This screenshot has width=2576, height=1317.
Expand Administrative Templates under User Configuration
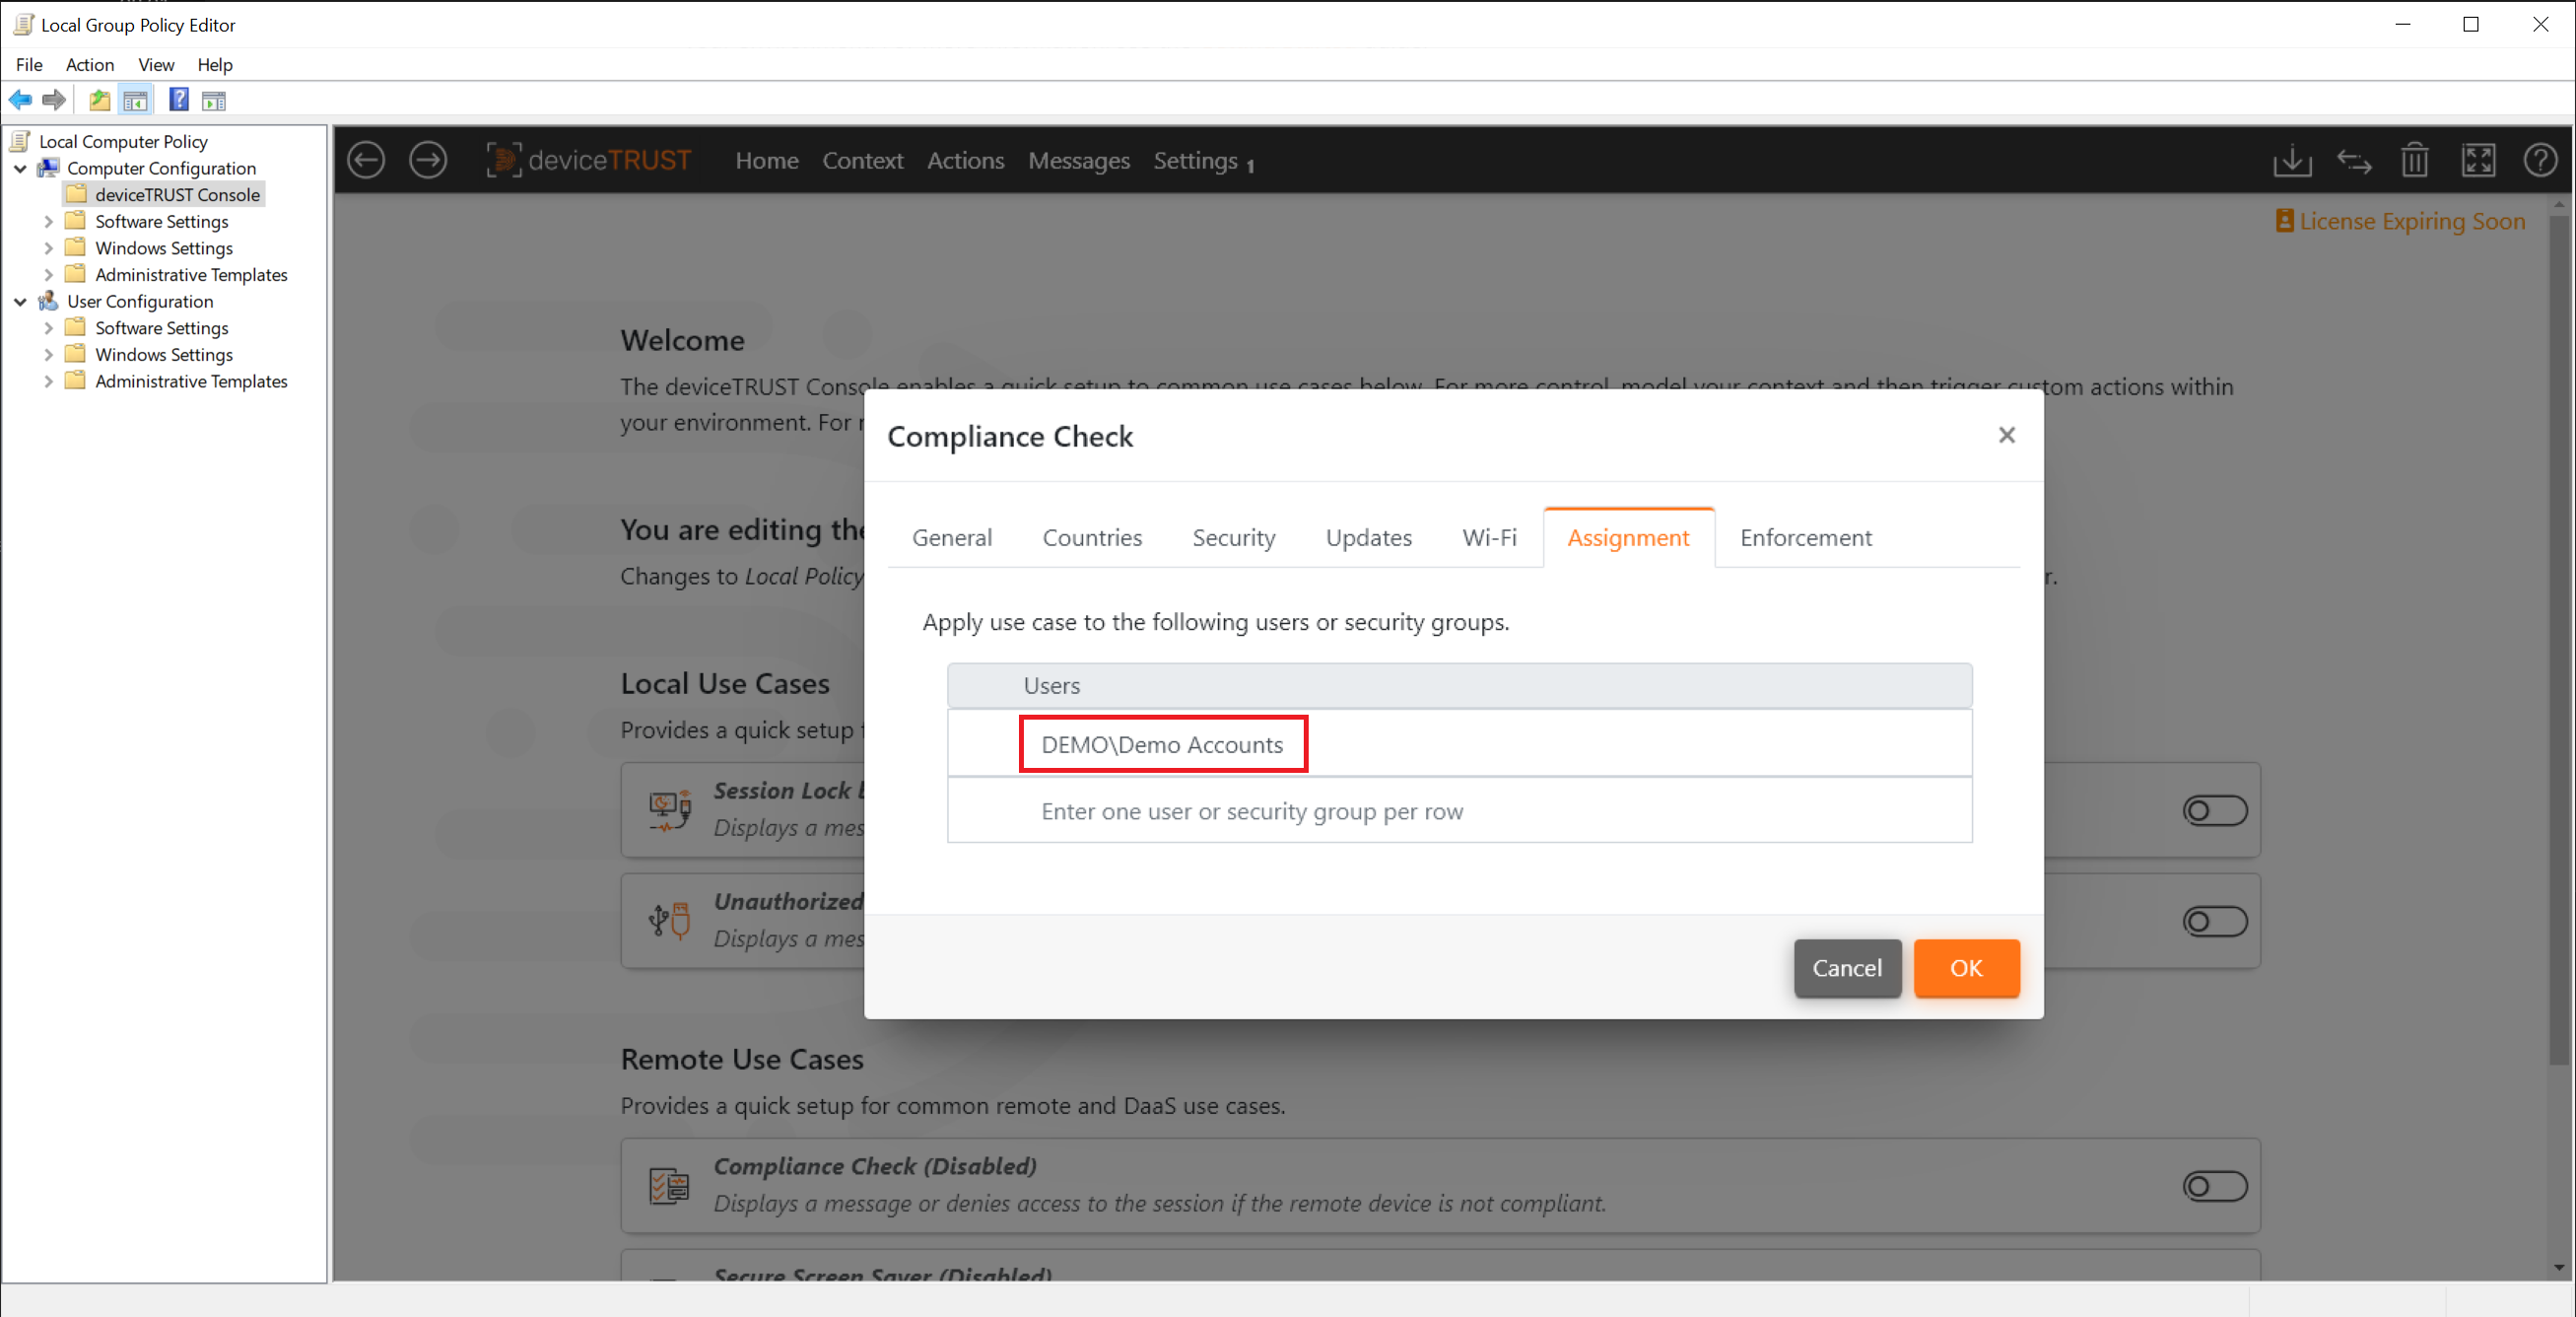pos(48,381)
